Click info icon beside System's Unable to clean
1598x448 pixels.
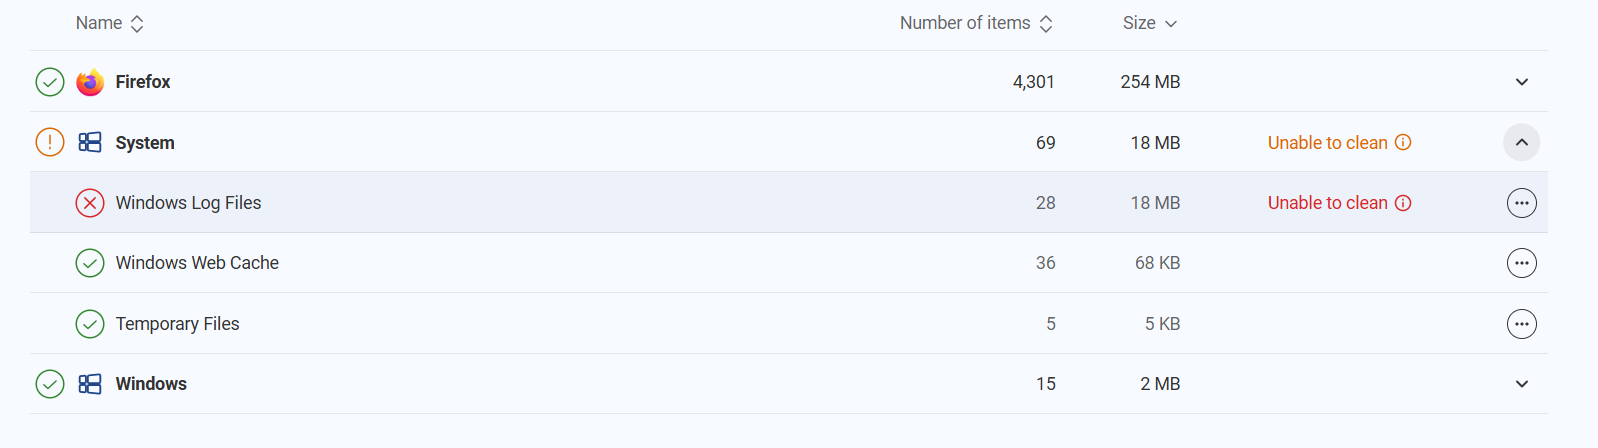1403,142
